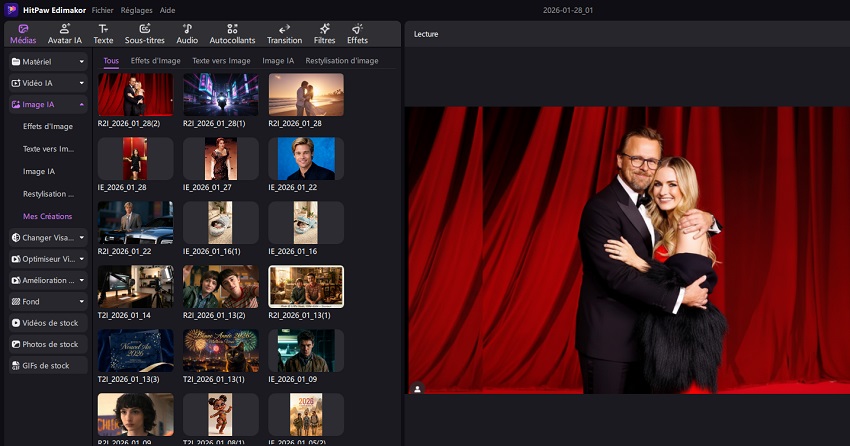
Task: Select thumbnail R2I_2026_01_28(2)
Action: coord(136,95)
